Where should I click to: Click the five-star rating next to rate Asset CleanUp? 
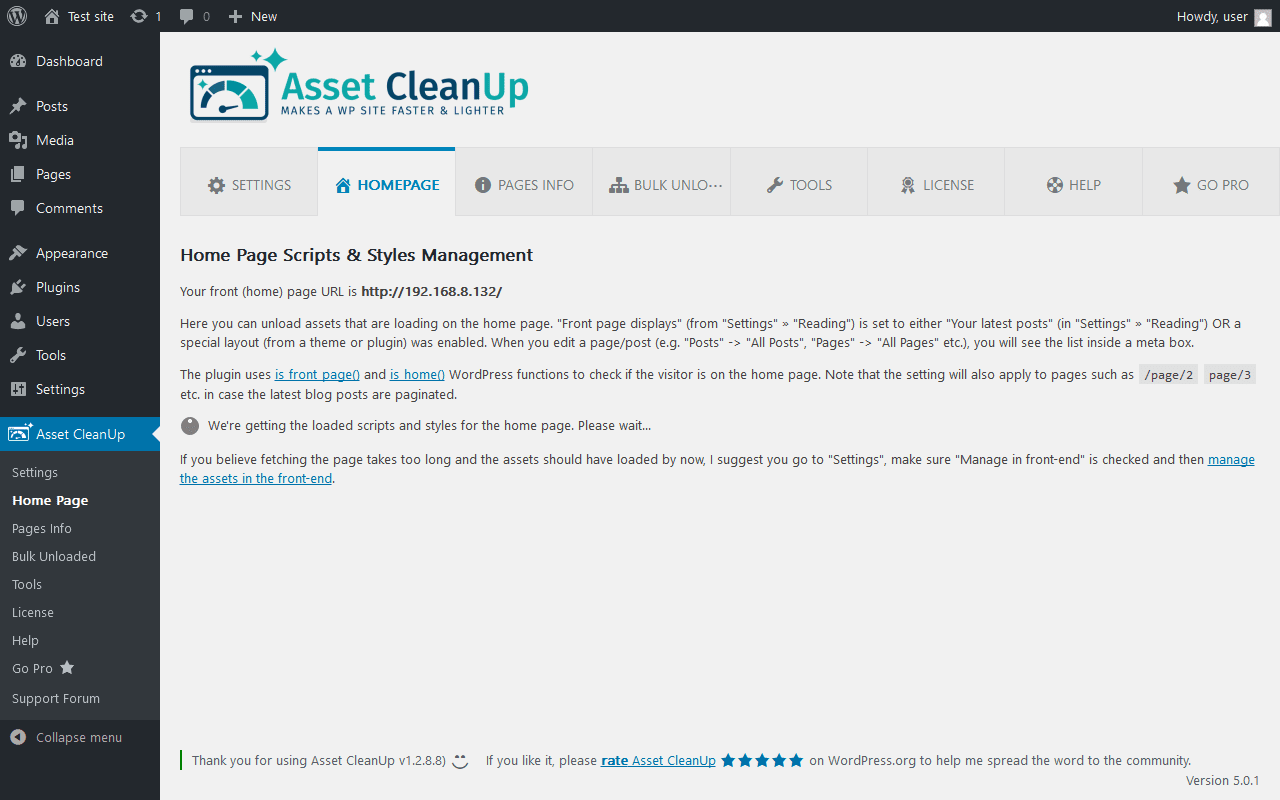coord(762,760)
